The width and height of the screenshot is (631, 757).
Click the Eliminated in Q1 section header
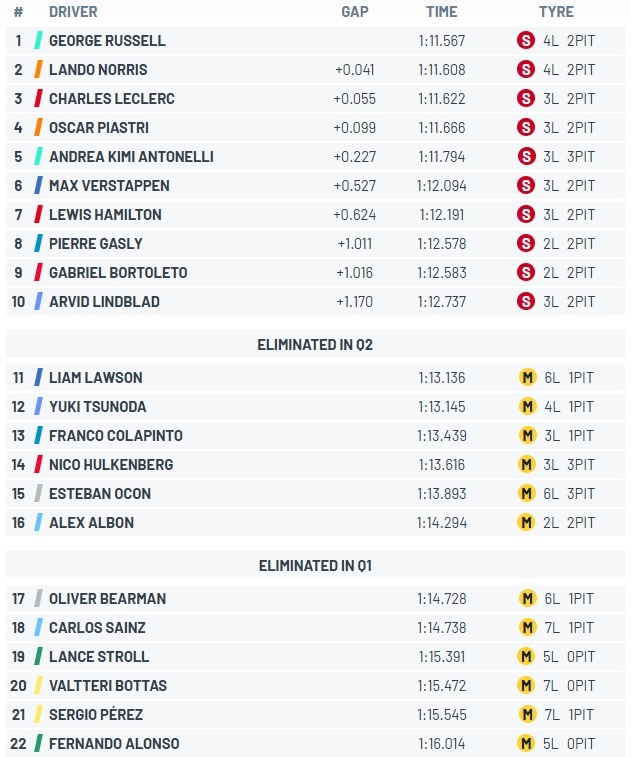(x=315, y=565)
